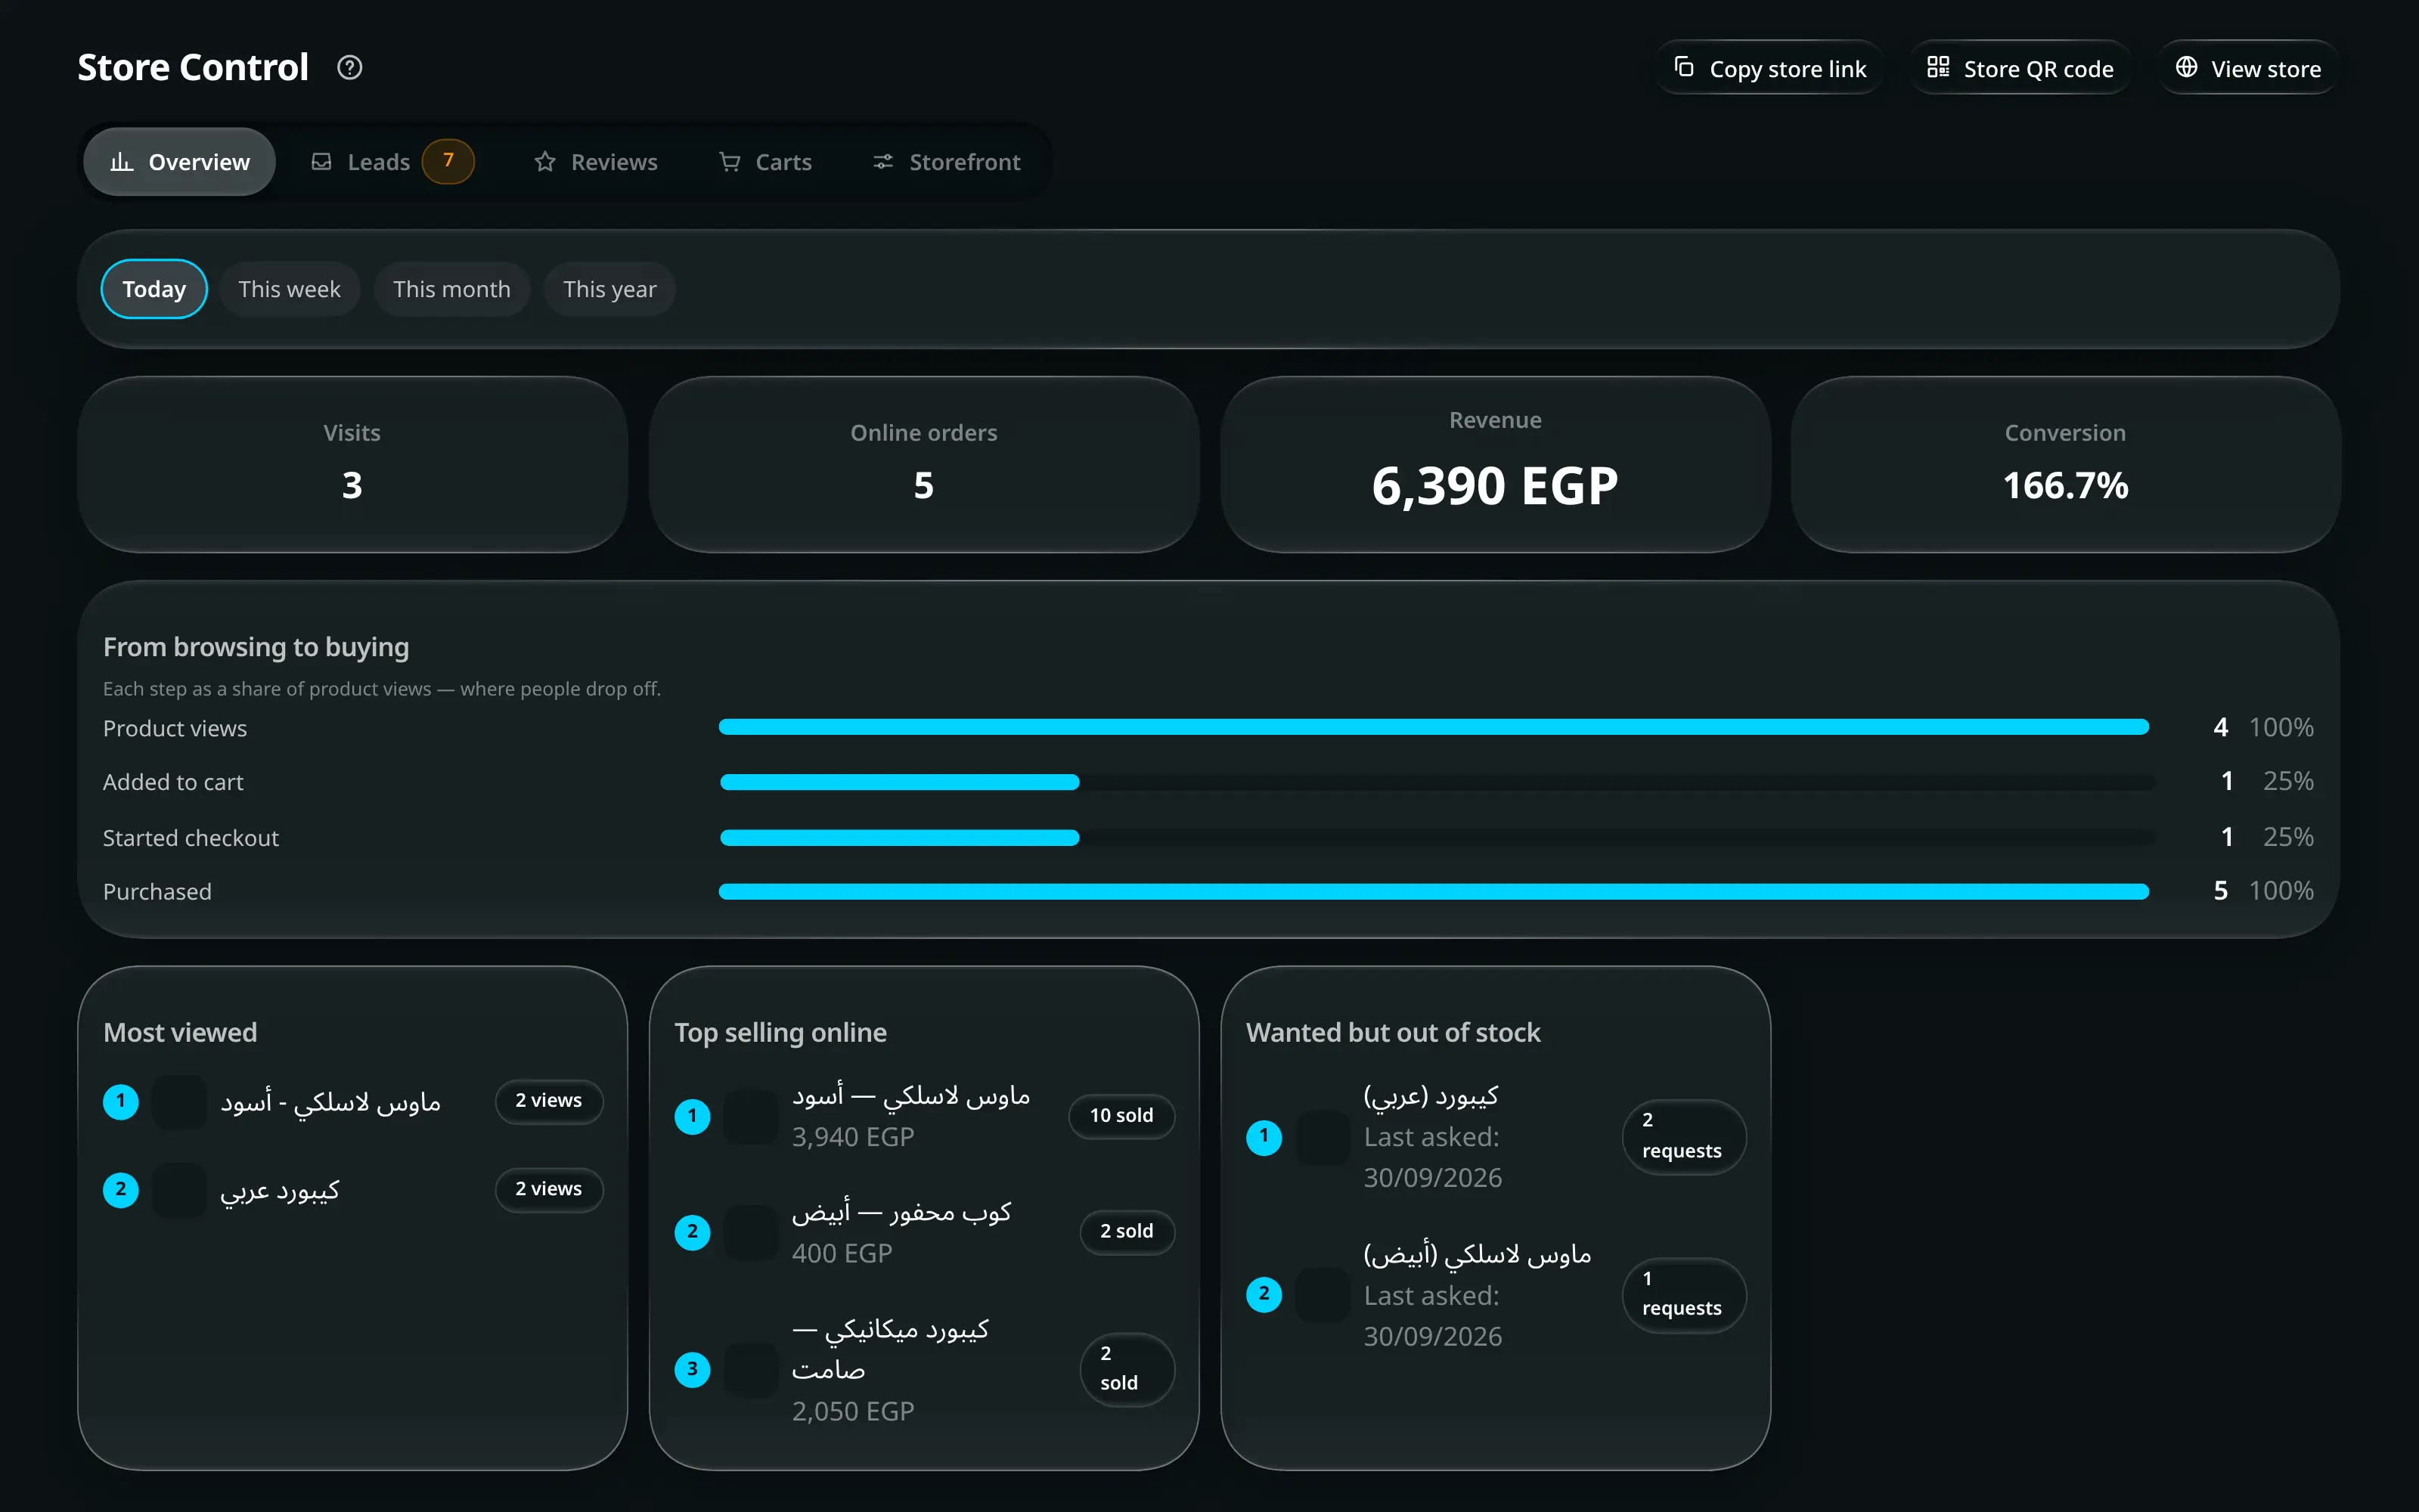Click thumbnail of 2-requests out-of-stock item
Screen dimensions: 2419x1512
click(x=1323, y=1137)
